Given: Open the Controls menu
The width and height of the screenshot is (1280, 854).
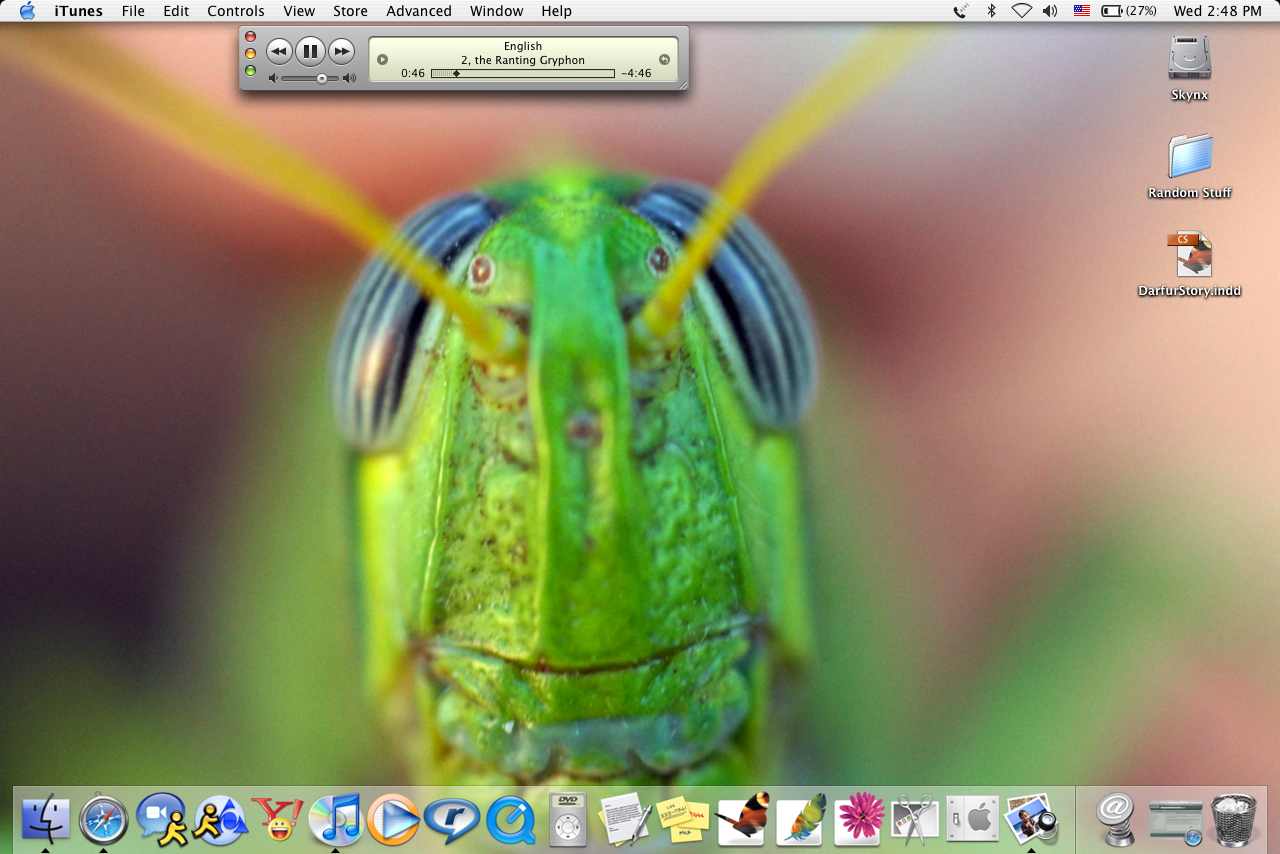Looking at the screenshot, I should [x=236, y=11].
